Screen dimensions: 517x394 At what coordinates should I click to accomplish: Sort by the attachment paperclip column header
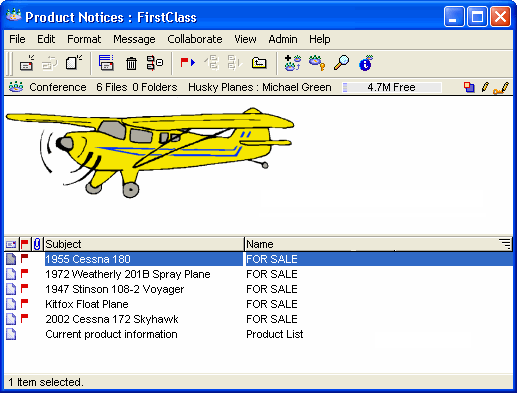coord(37,244)
